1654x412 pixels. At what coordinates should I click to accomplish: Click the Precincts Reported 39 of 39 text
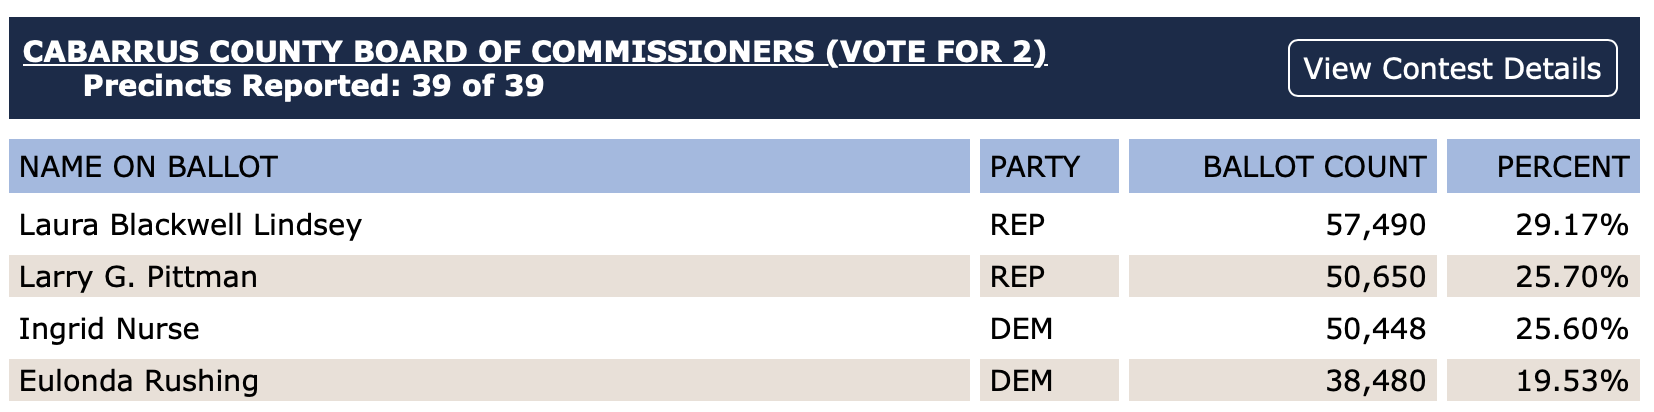[x=313, y=85]
